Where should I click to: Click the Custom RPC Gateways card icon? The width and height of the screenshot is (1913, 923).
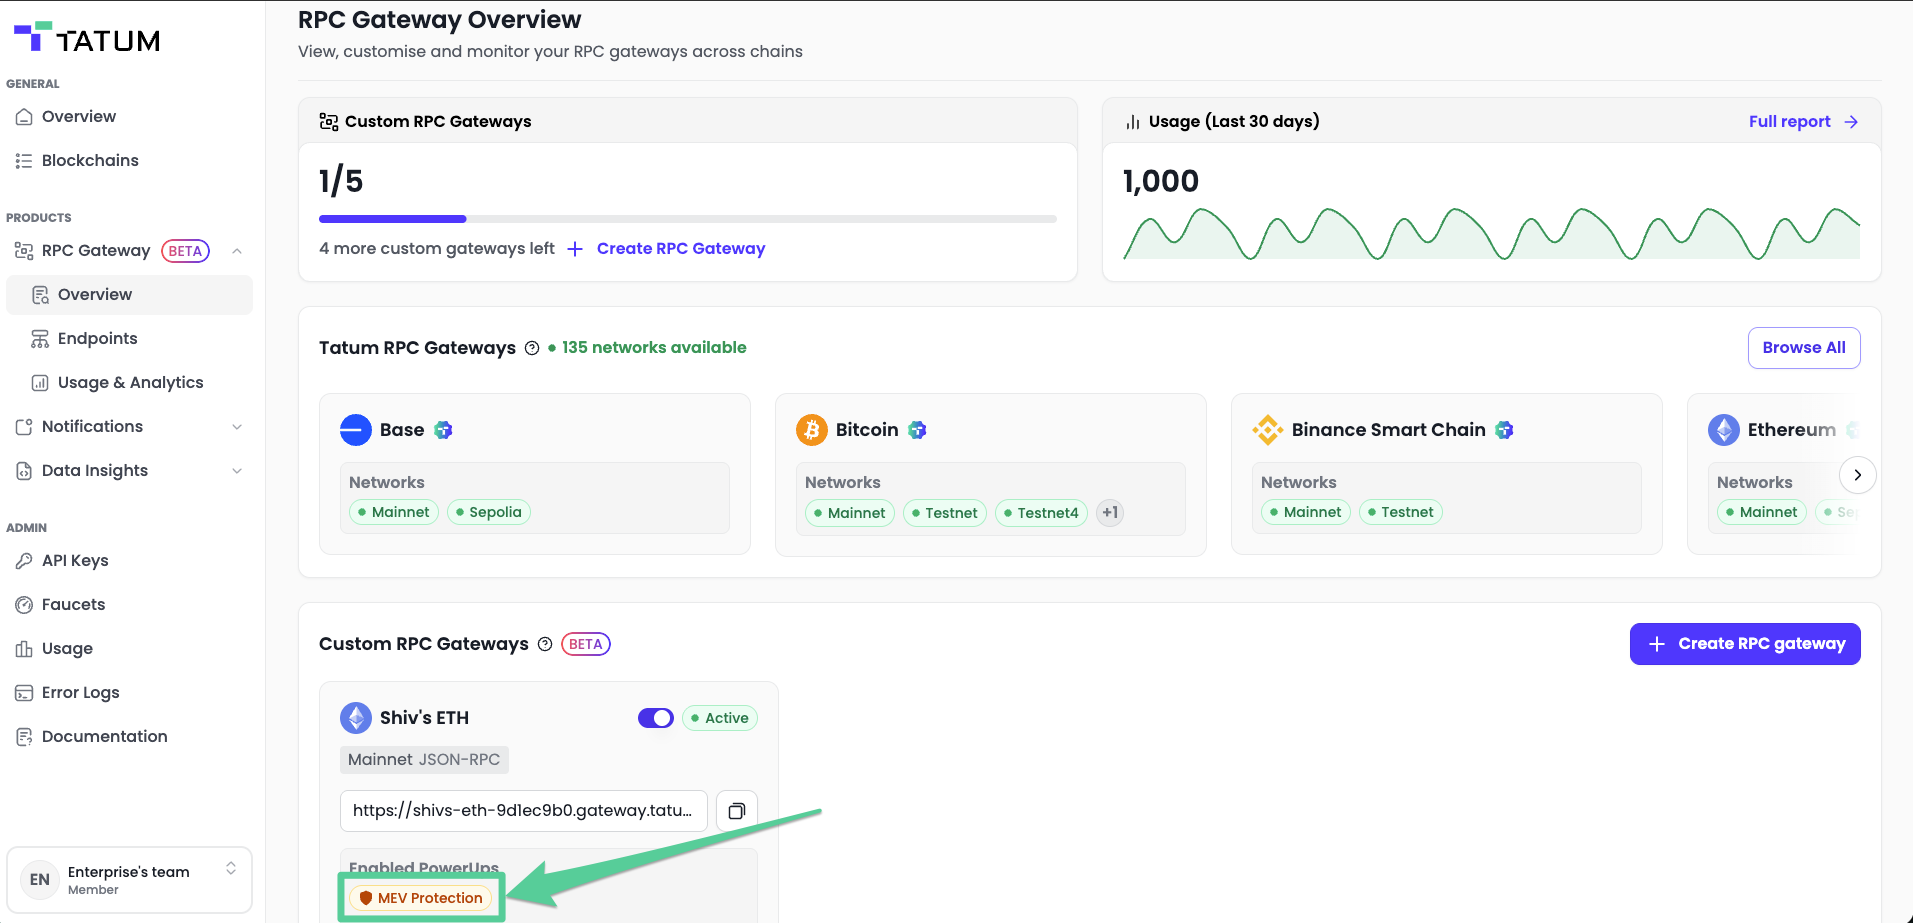click(329, 122)
